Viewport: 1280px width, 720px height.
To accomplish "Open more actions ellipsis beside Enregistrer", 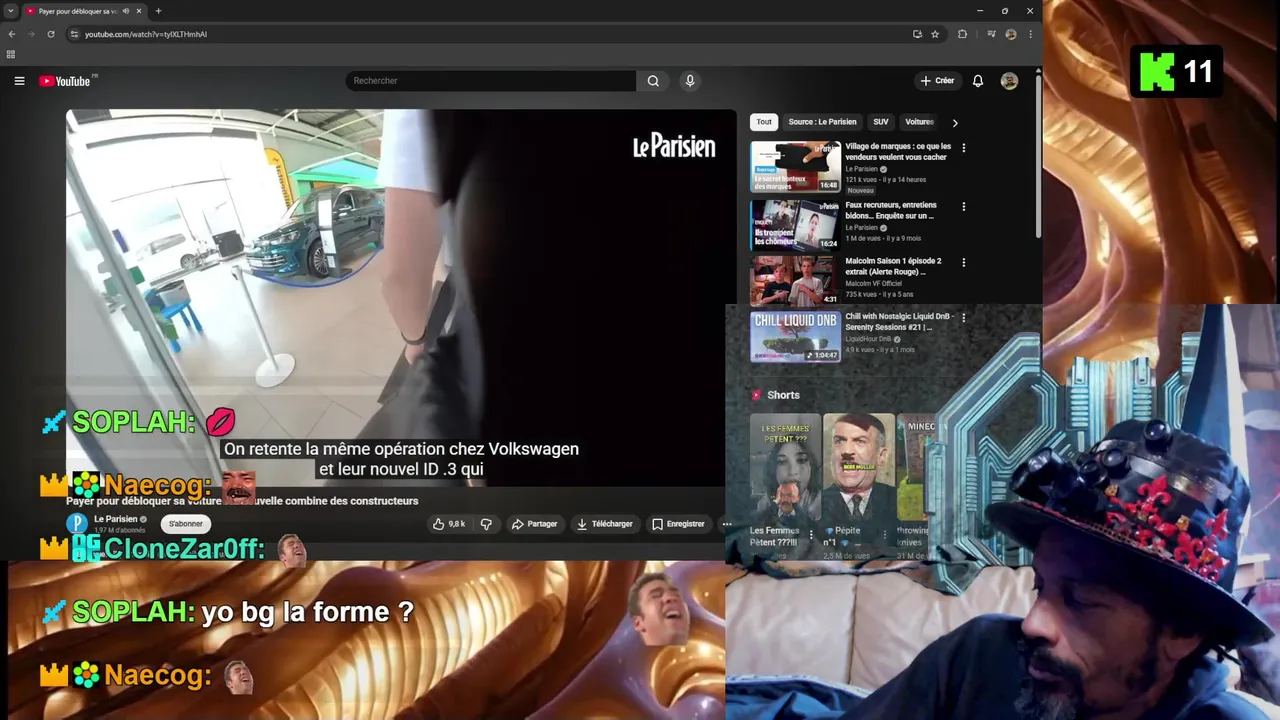I will coord(727,524).
